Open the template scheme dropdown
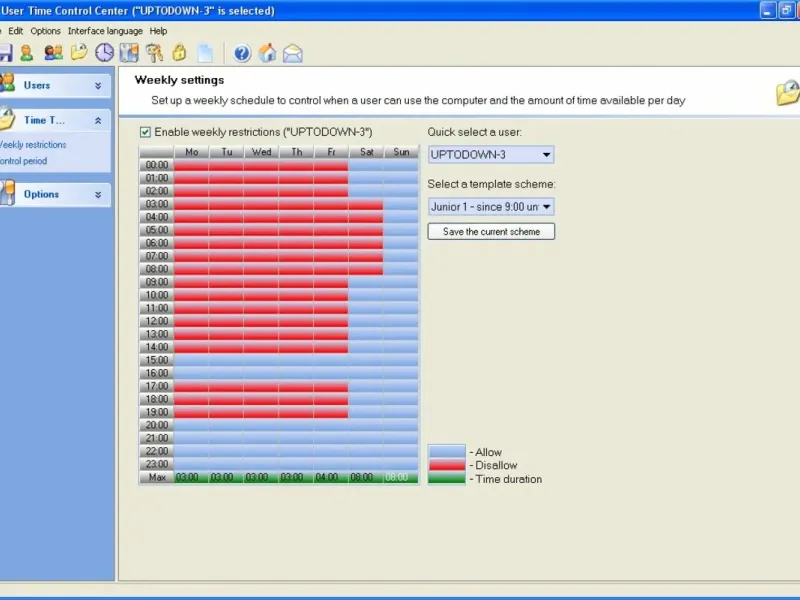 click(x=491, y=207)
